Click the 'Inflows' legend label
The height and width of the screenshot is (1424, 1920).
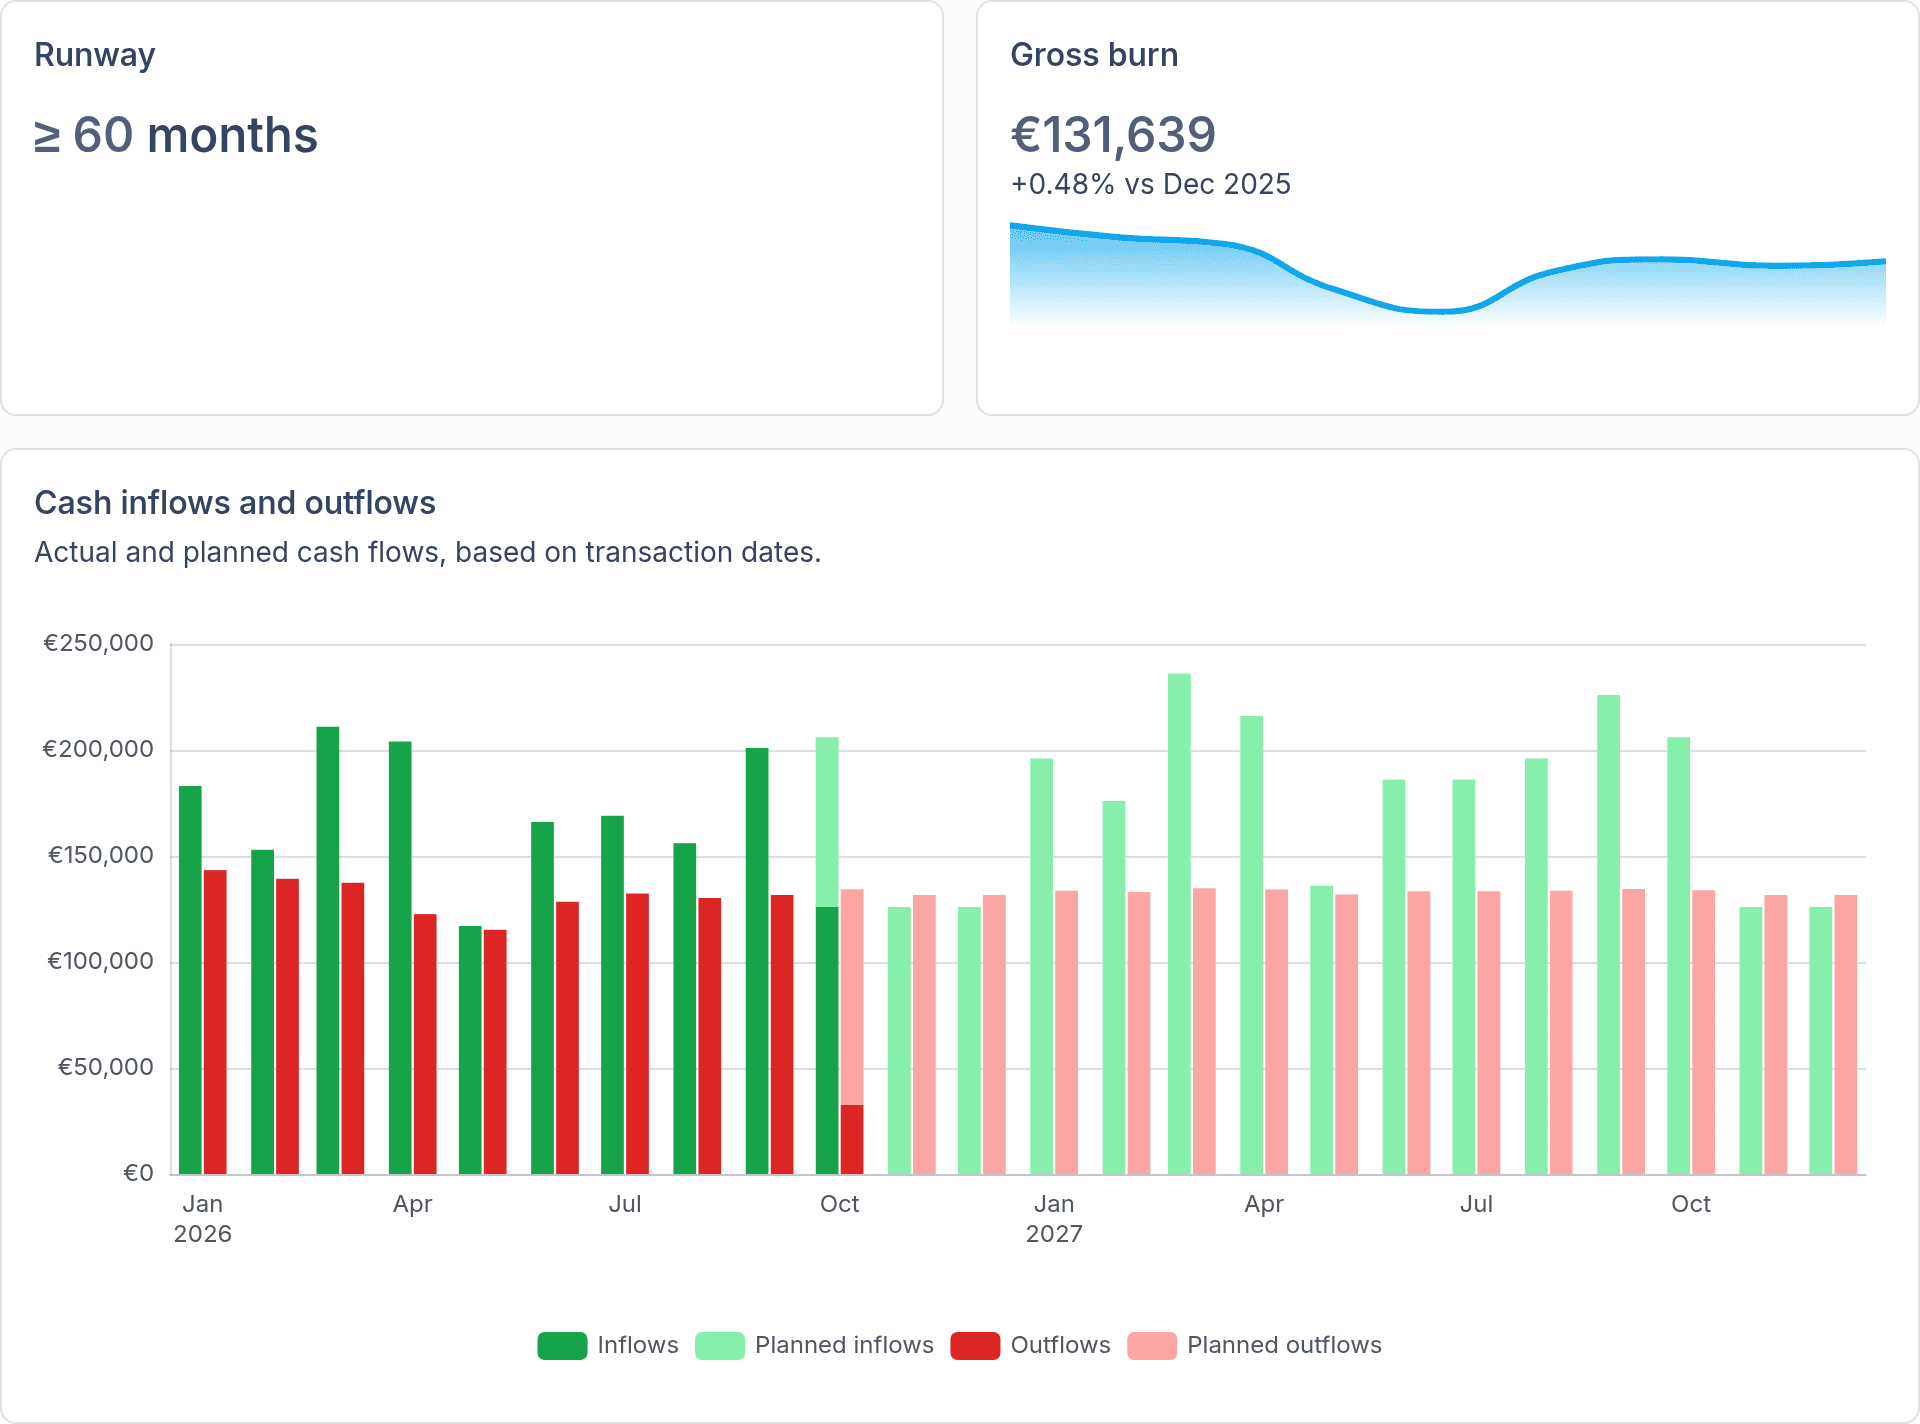point(638,1345)
